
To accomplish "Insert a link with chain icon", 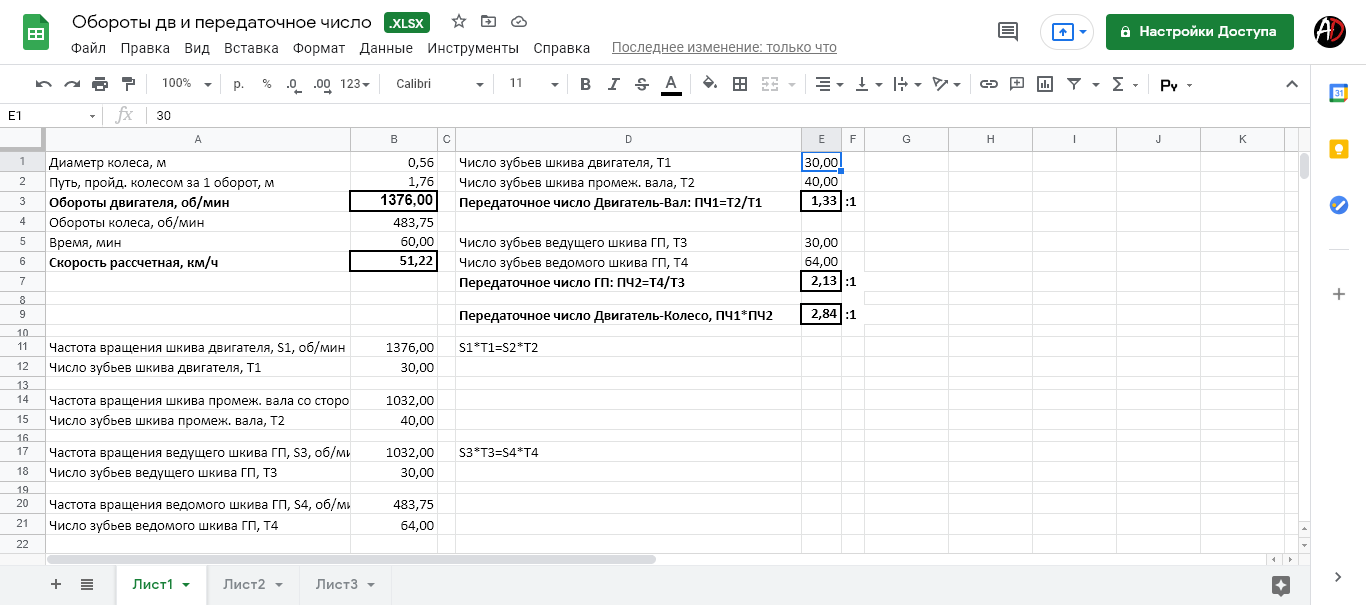I will (x=988, y=84).
